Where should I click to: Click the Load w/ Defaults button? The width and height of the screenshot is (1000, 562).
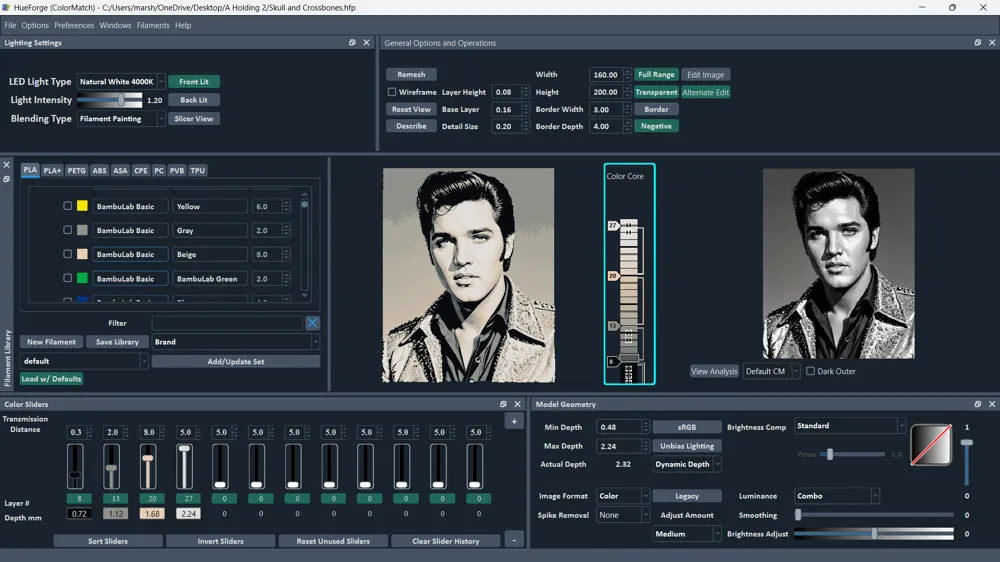(52, 379)
